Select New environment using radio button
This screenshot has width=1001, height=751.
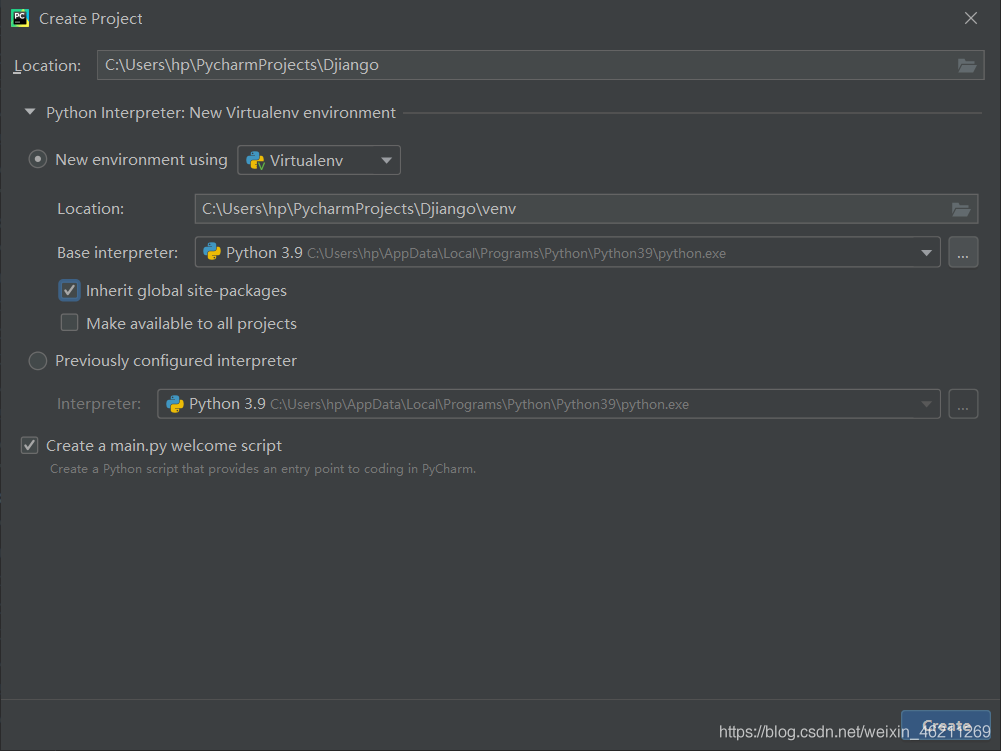(x=38, y=159)
